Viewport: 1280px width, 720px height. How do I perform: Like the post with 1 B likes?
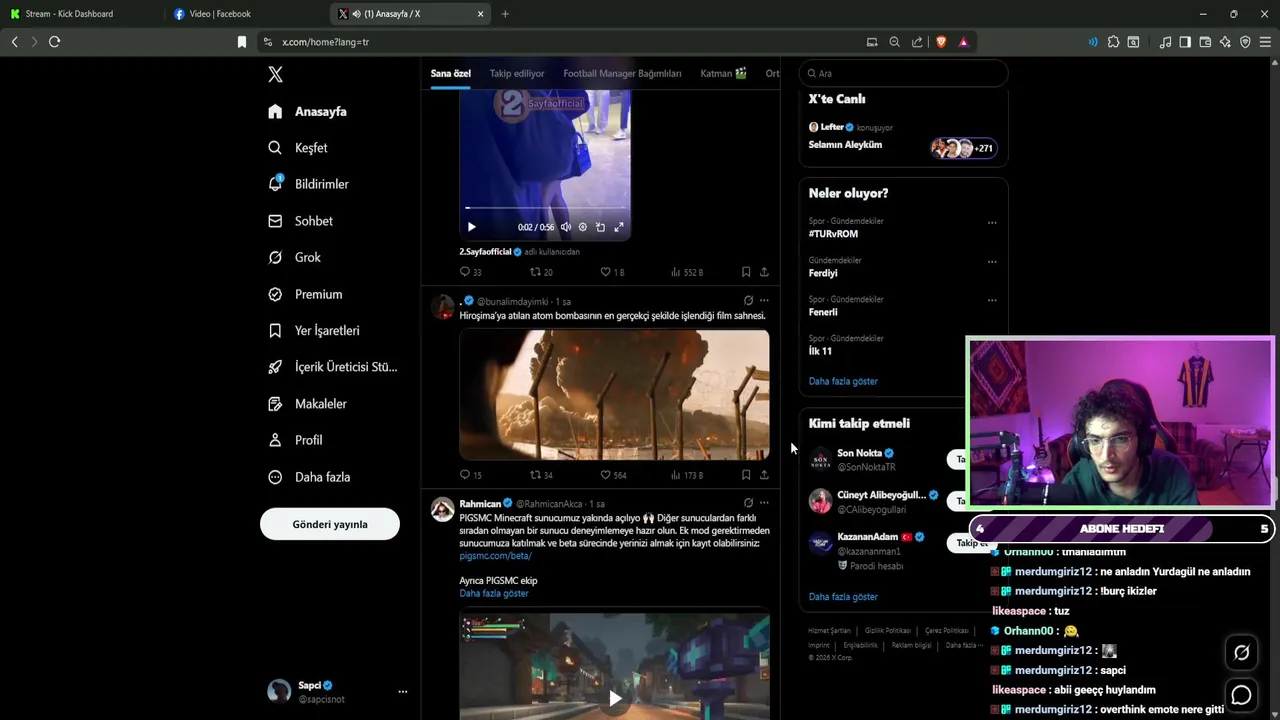[x=612, y=272]
